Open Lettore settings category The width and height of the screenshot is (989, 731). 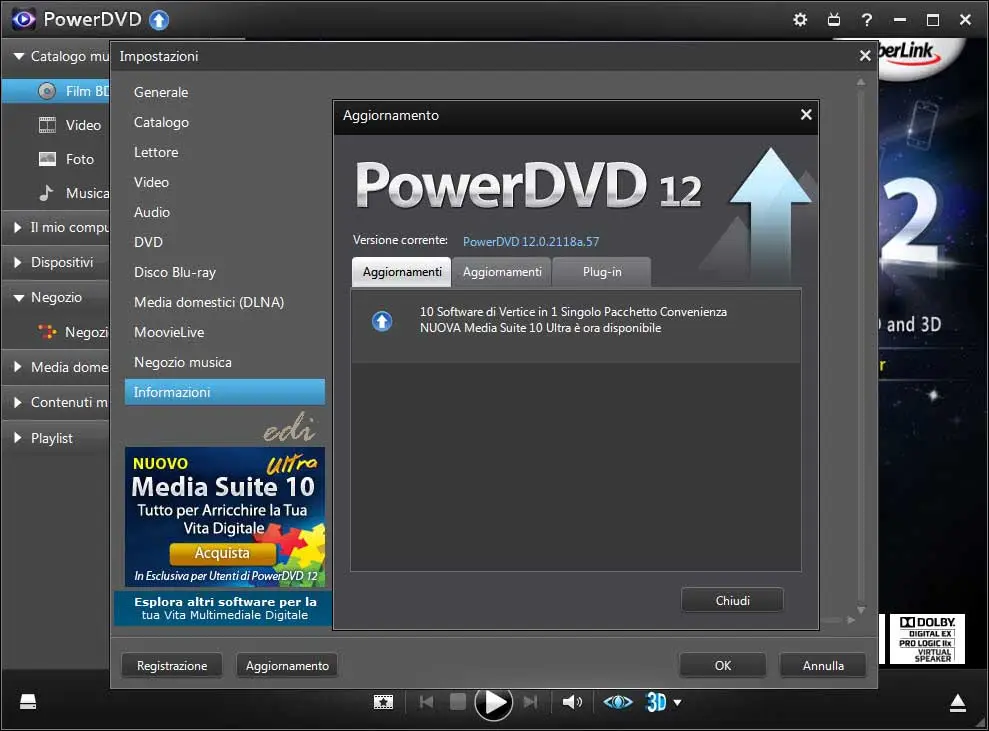(x=225, y=152)
